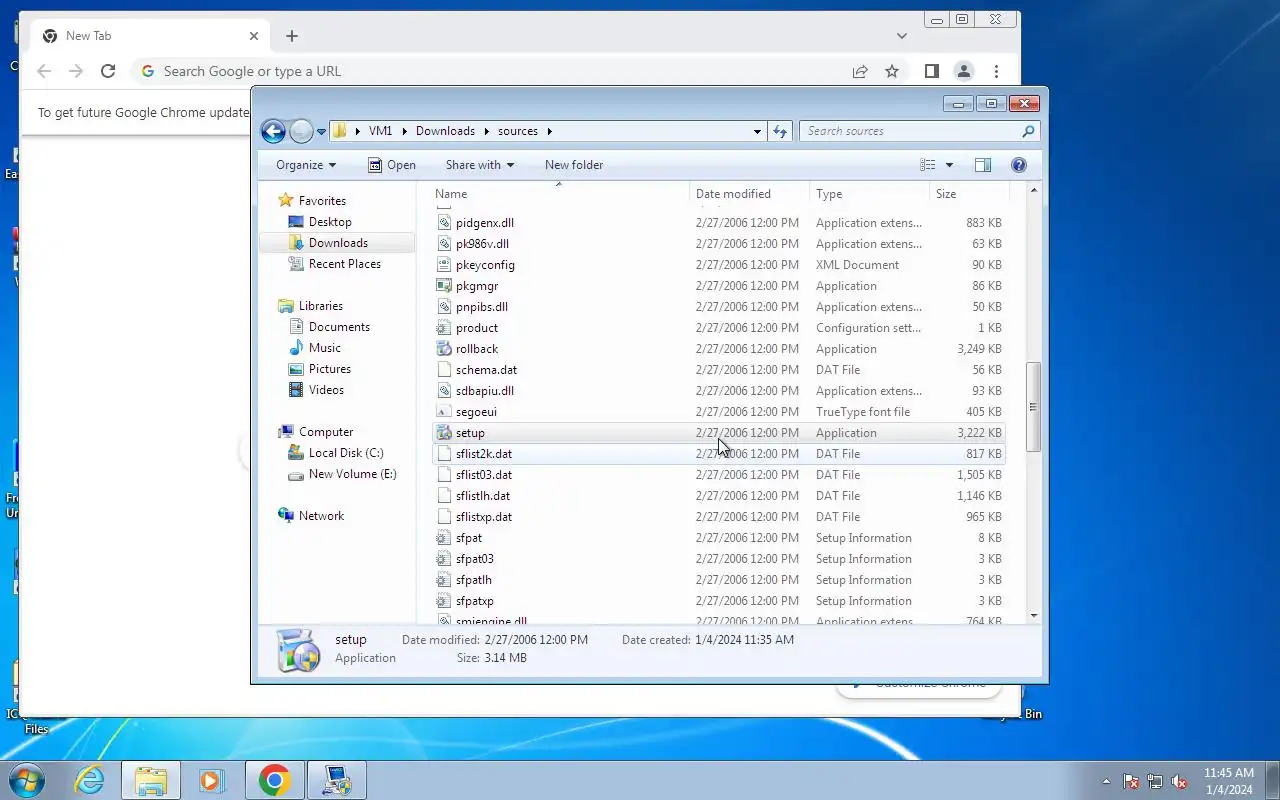The height and width of the screenshot is (800, 1280).
Task: Select the rollback application icon
Action: (x=445, y=349)
